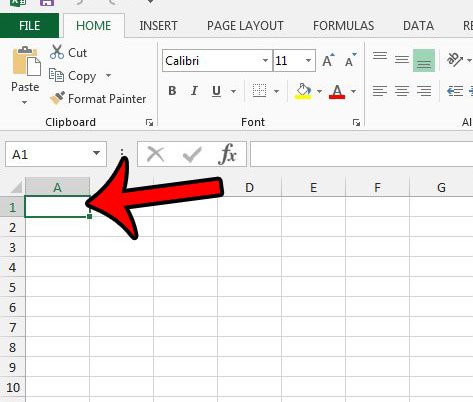This screenshot has width=473, height=402.
Task: Expand the Name Box A1 dropdown
Action: pos(96,153)
